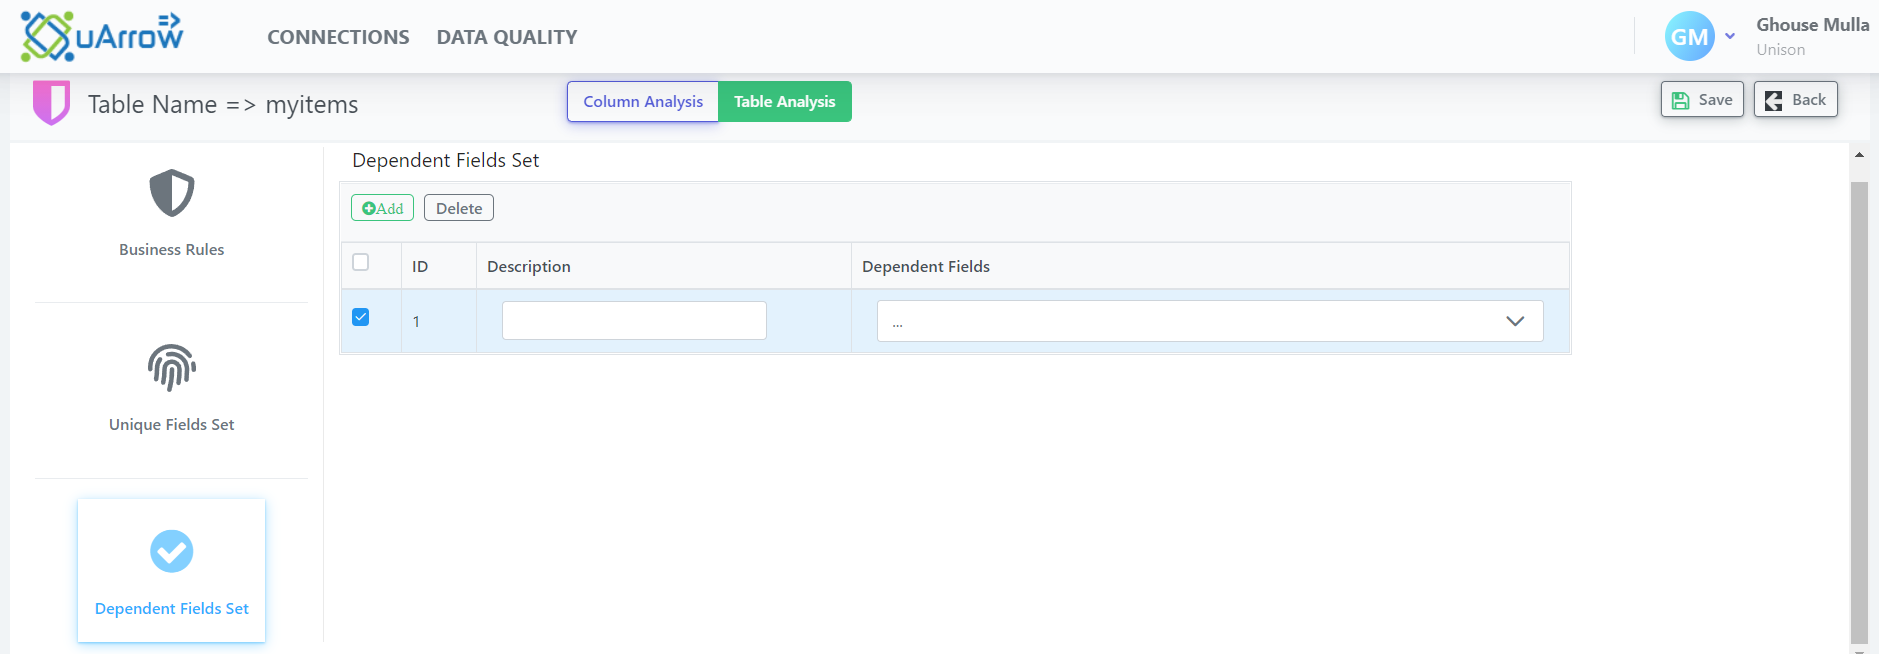Click the Unique Fields Set fingerprint icon
Screen dimensions: 1879x654
(172, 368)
